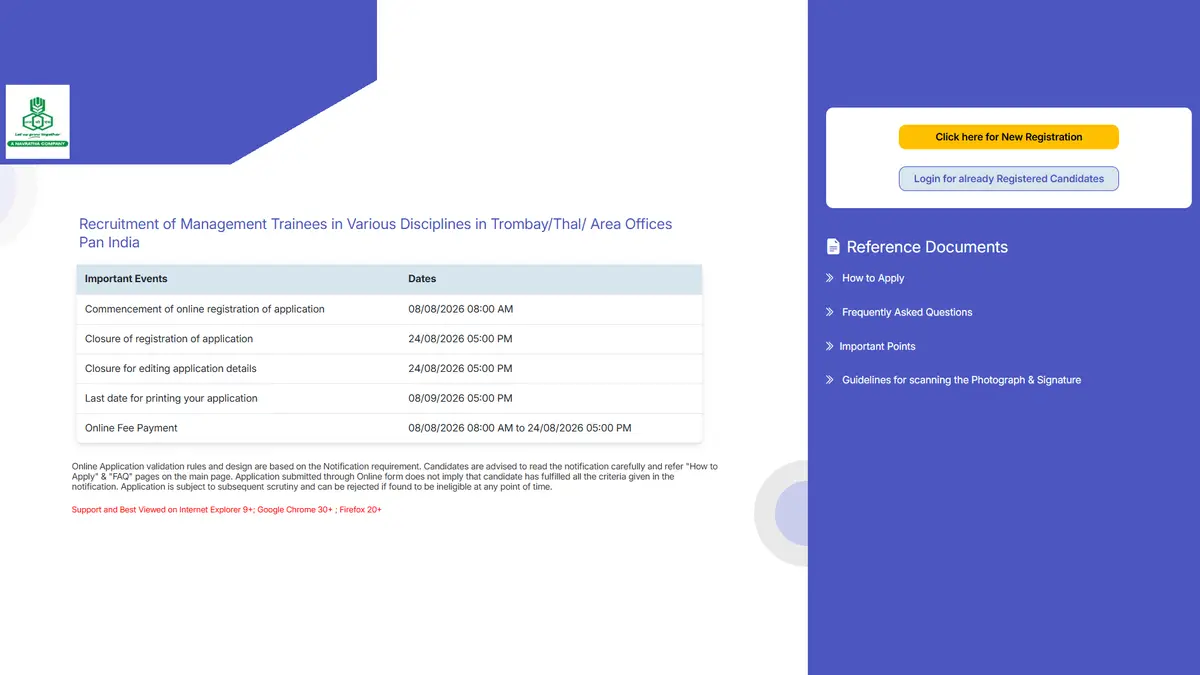Click the Reference Documents file icon

point(833,246)
